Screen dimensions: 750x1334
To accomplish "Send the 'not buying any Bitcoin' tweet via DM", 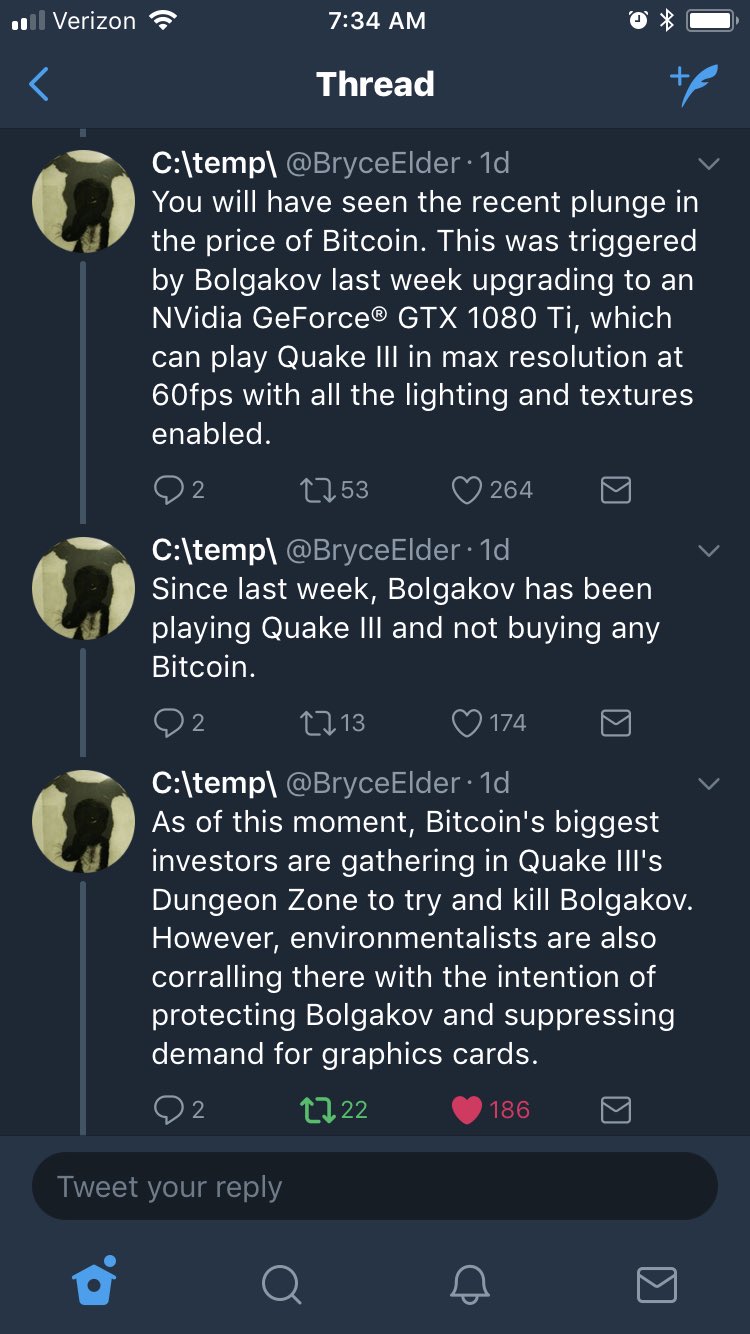I will pyautogui.click(x=615, y=722).
